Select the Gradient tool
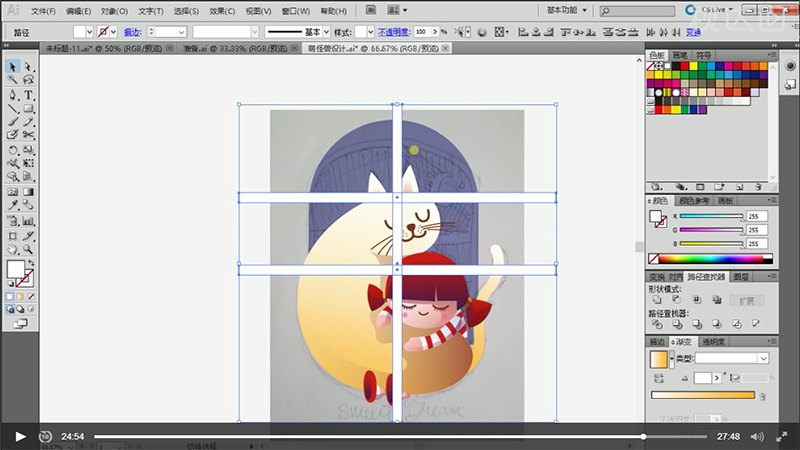 [28, 192]
